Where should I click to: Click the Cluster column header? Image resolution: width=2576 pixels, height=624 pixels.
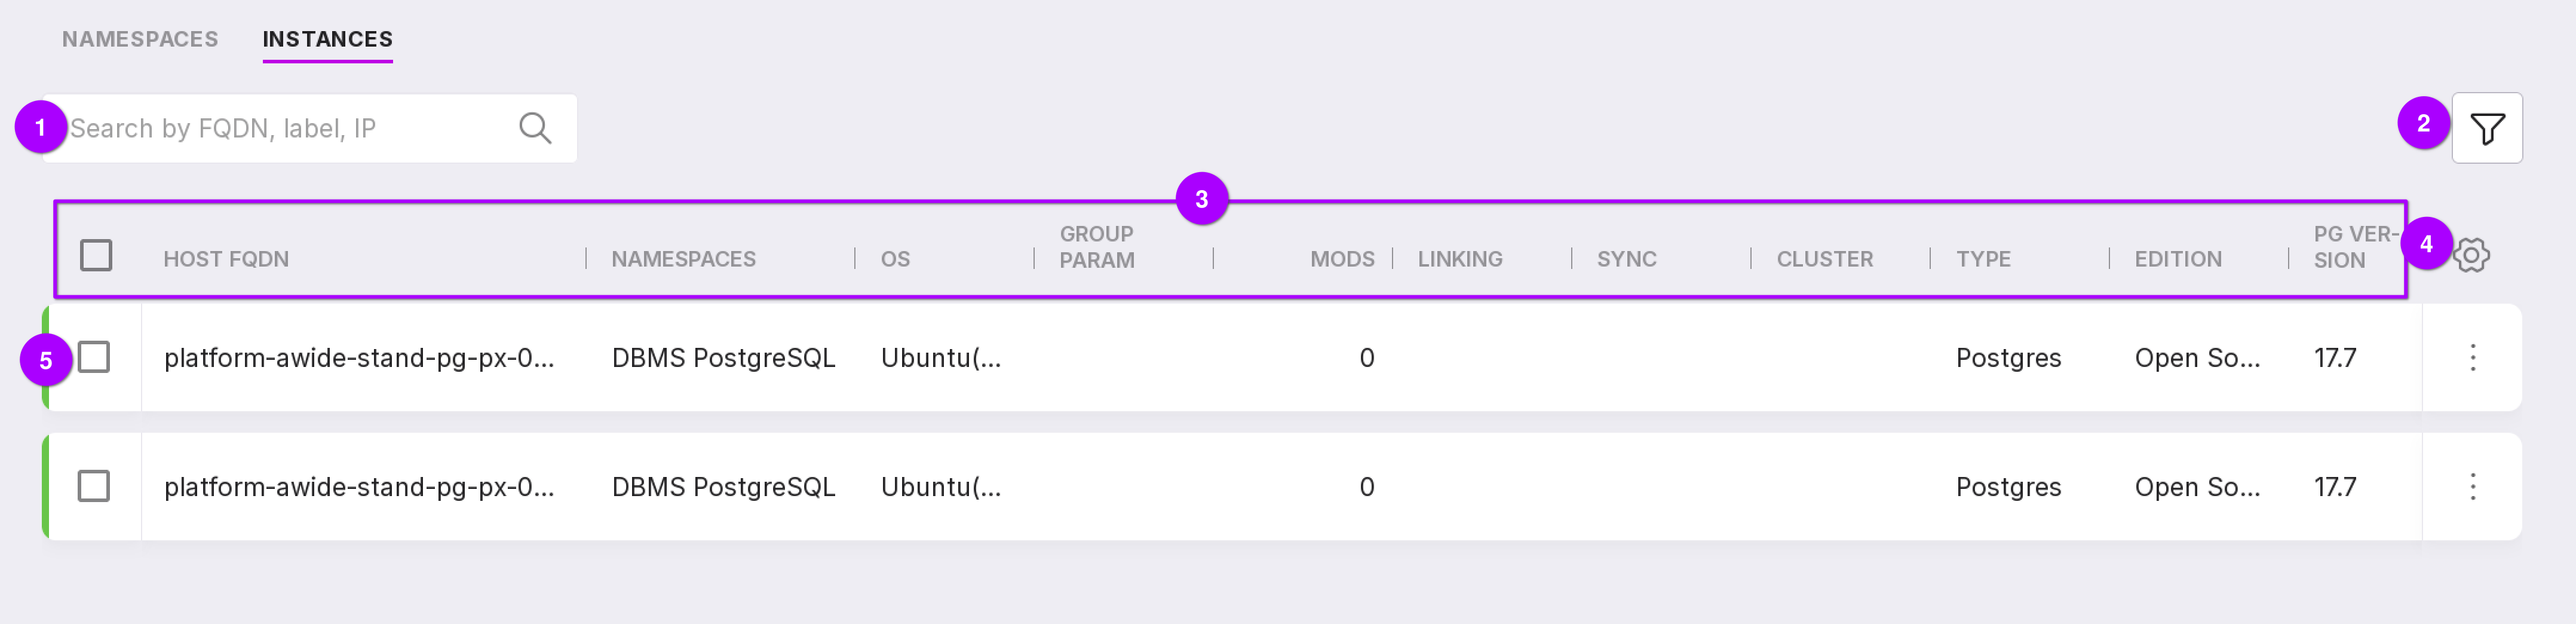[1824, 259]
